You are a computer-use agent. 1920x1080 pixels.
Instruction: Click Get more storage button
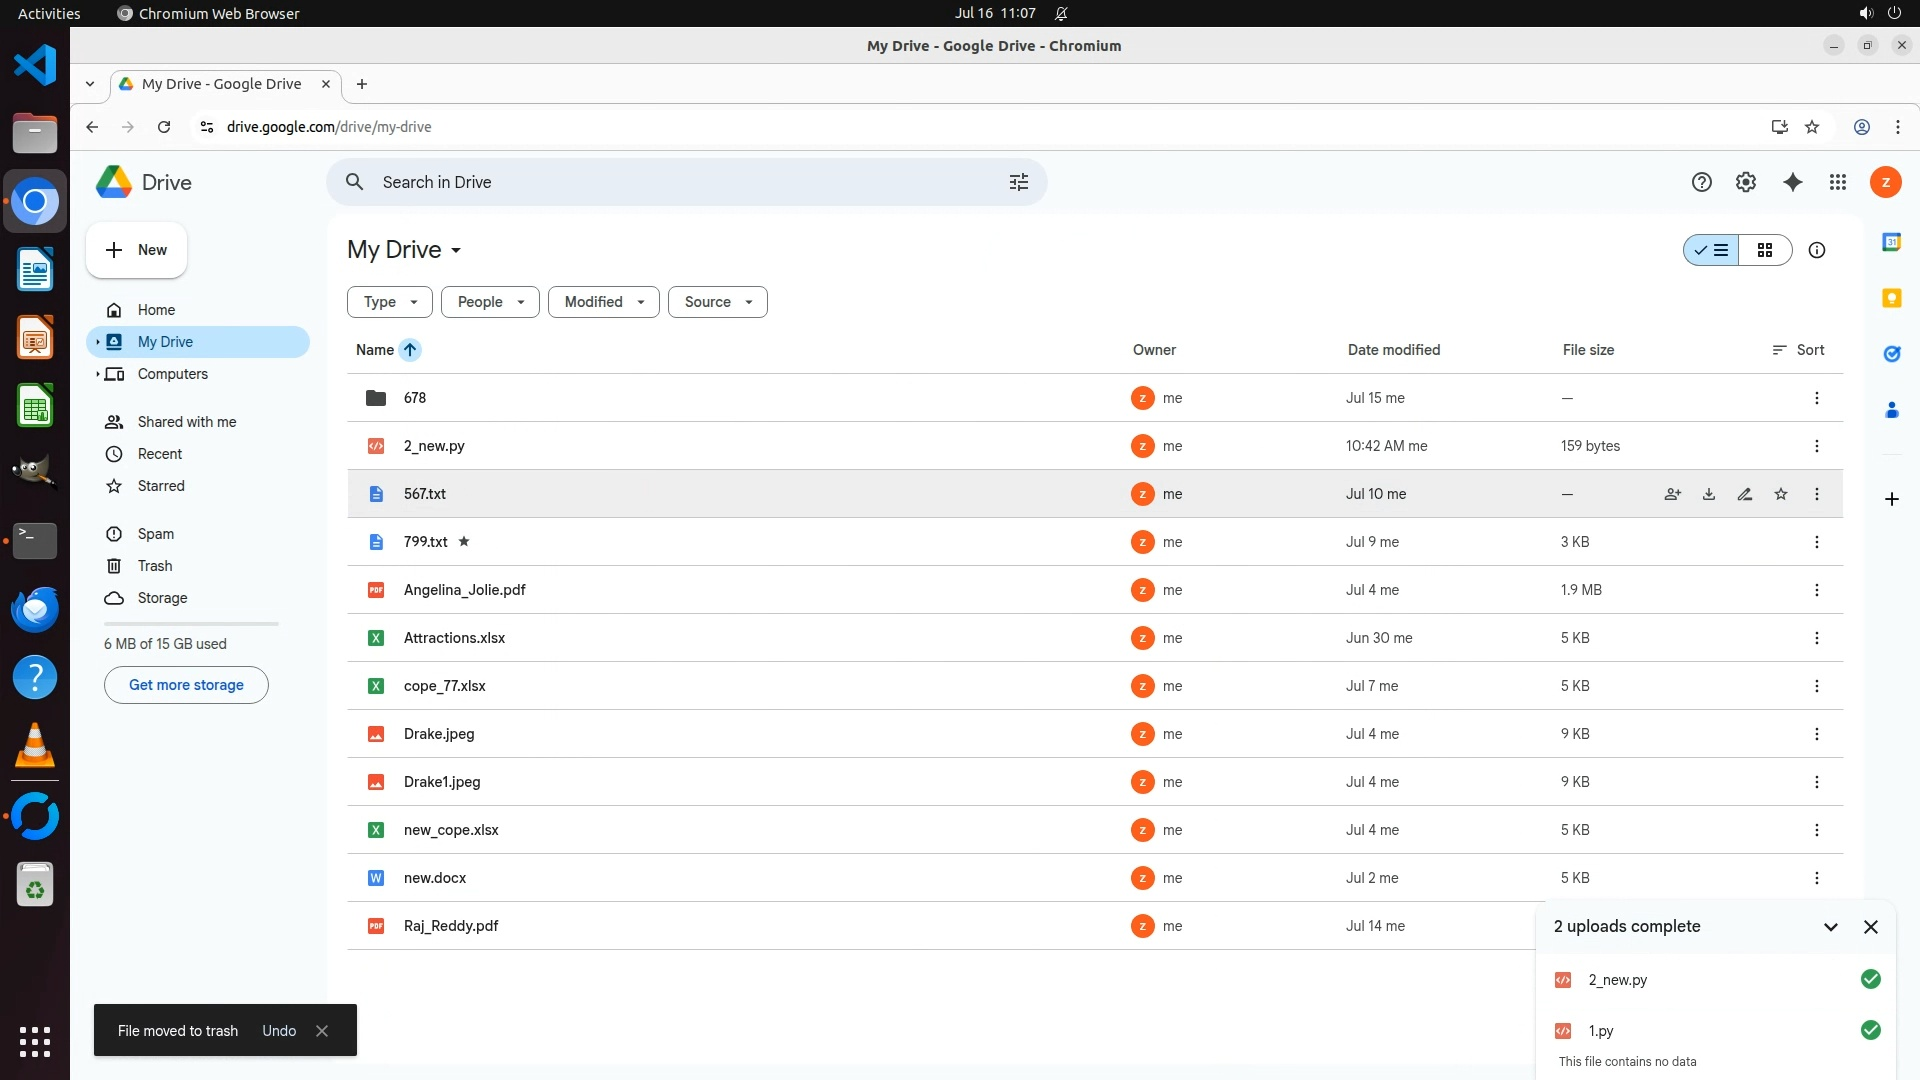186,685
